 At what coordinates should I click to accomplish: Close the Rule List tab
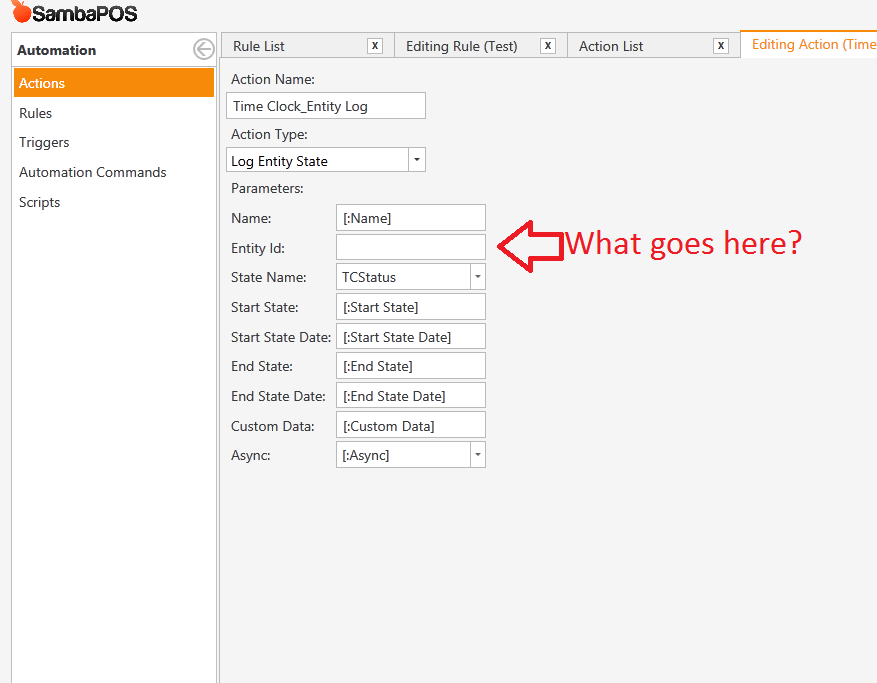[x=375, y=46]
